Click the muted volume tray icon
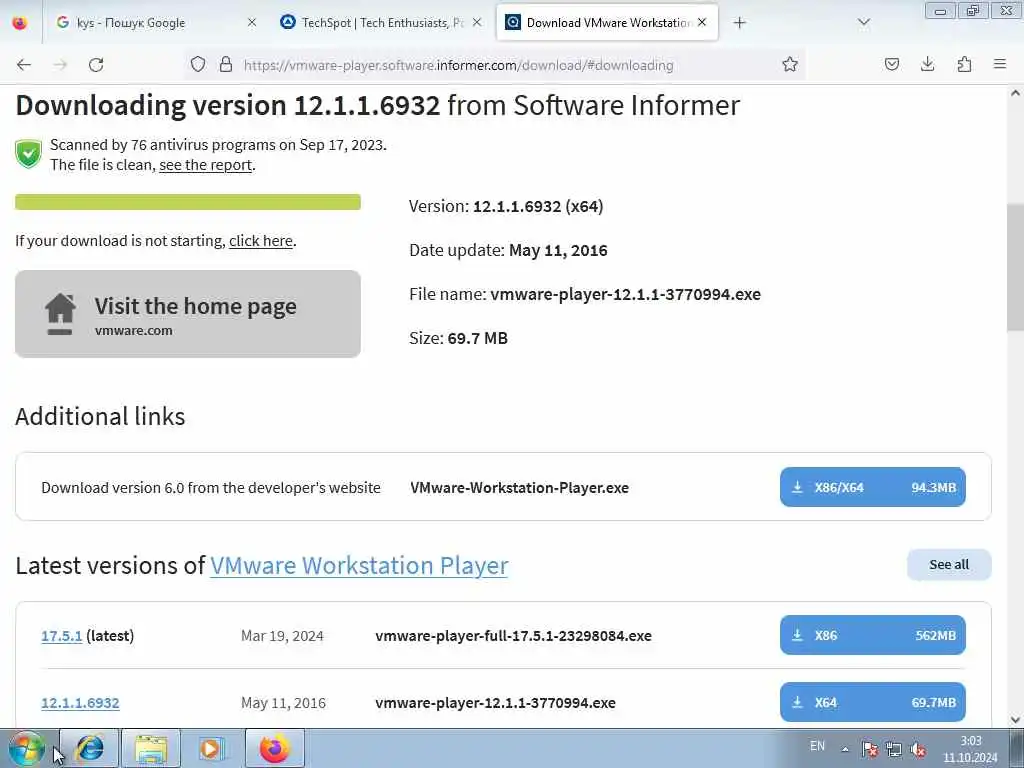Screen dimensions: 1024x768 pyautogui.click(x=918, y=749)
